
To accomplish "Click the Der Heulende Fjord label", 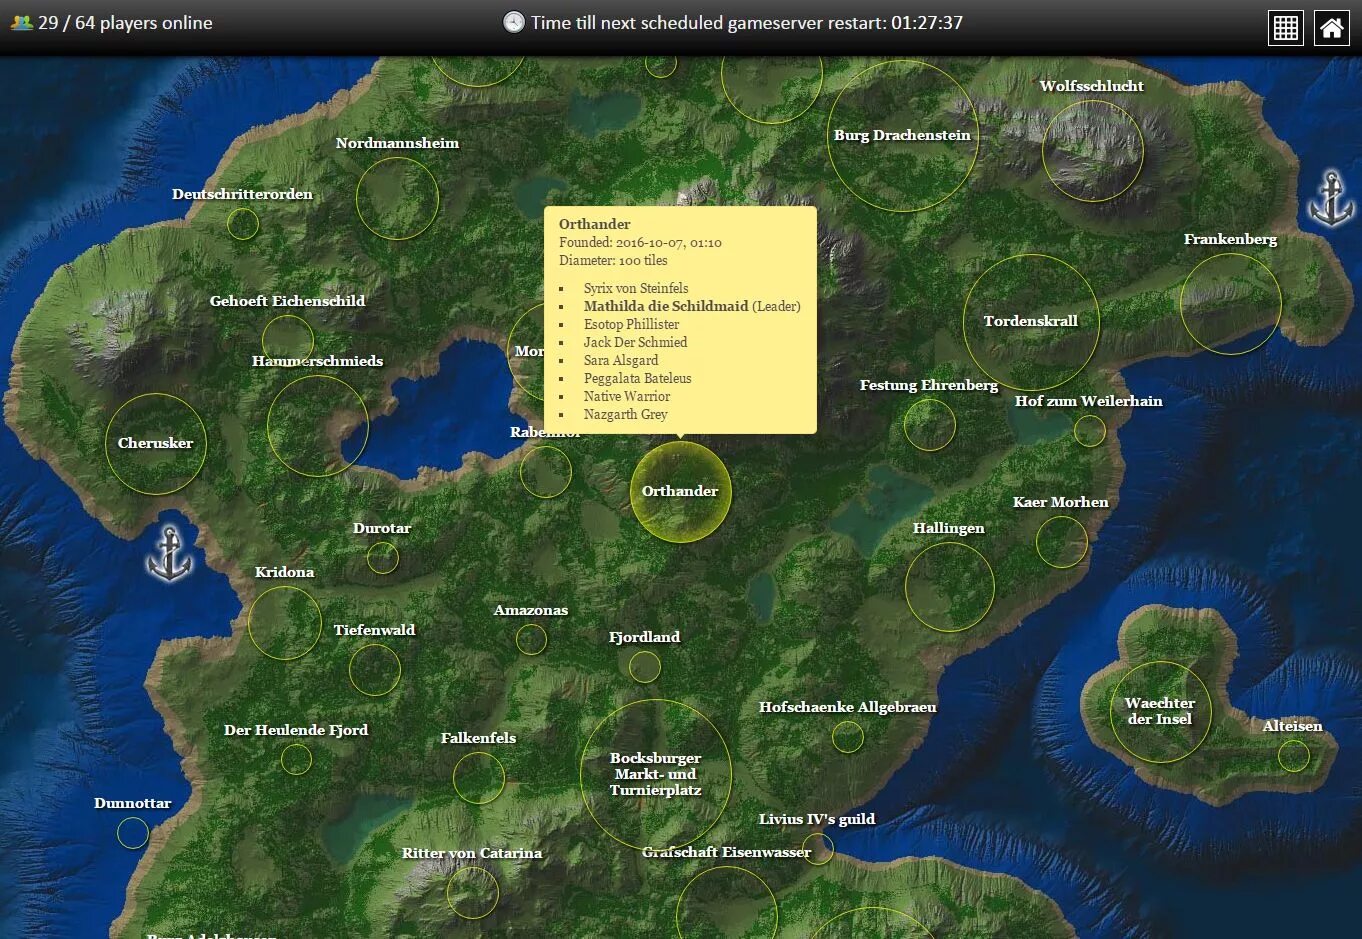I will click(x=296, y=730).
